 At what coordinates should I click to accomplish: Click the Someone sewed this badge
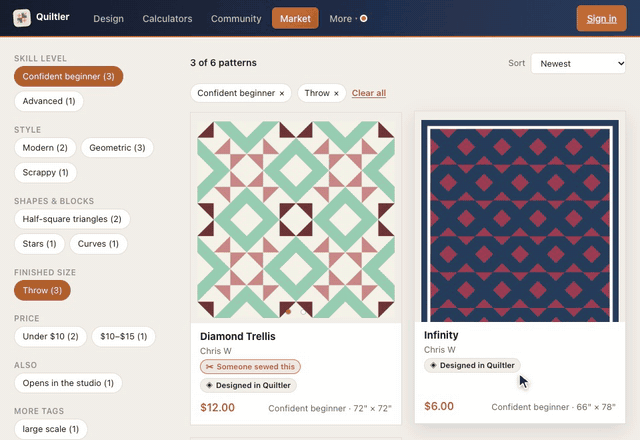pyautogui.click(x=250, y=367)
